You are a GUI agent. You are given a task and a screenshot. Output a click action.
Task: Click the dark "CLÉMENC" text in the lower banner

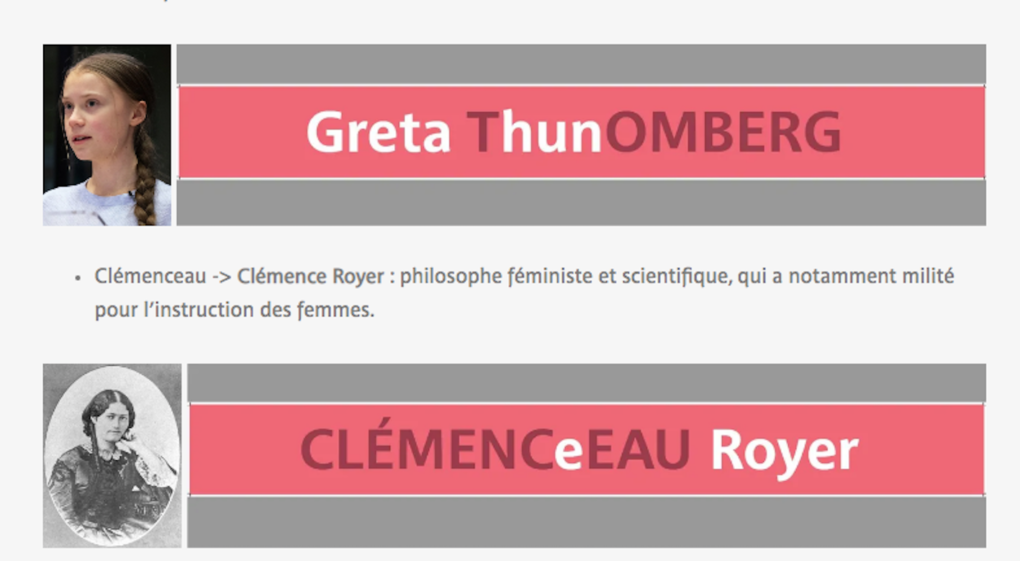426,451
